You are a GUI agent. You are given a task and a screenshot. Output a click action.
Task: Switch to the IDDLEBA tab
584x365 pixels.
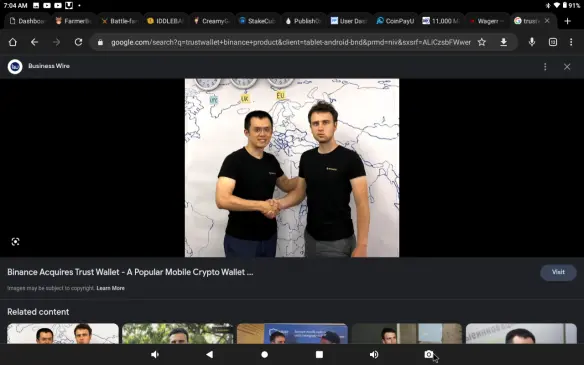point(165,21)
